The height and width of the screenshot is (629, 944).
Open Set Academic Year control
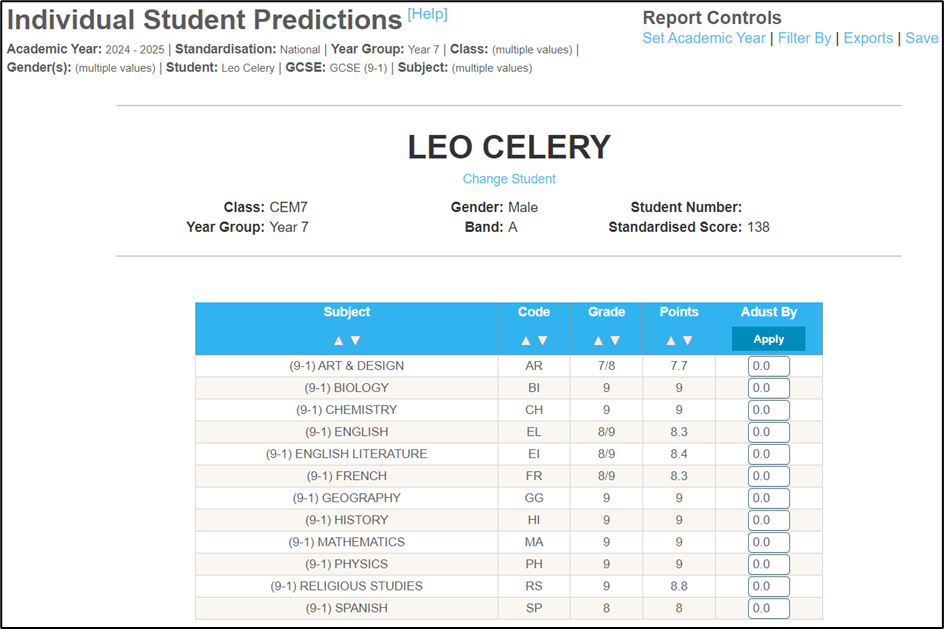[x=704, y=38]
